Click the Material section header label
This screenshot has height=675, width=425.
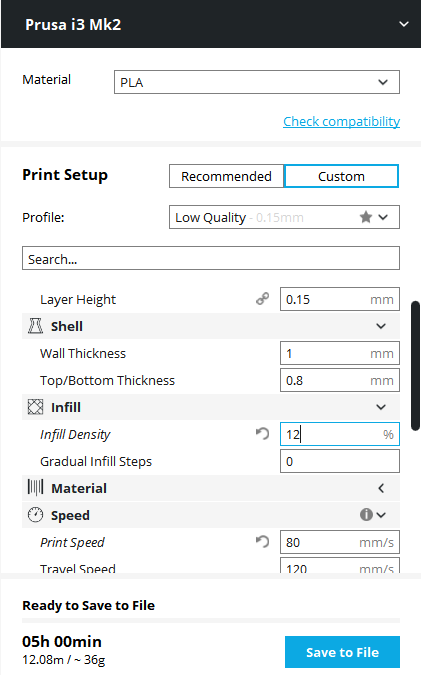coord(79,488)
